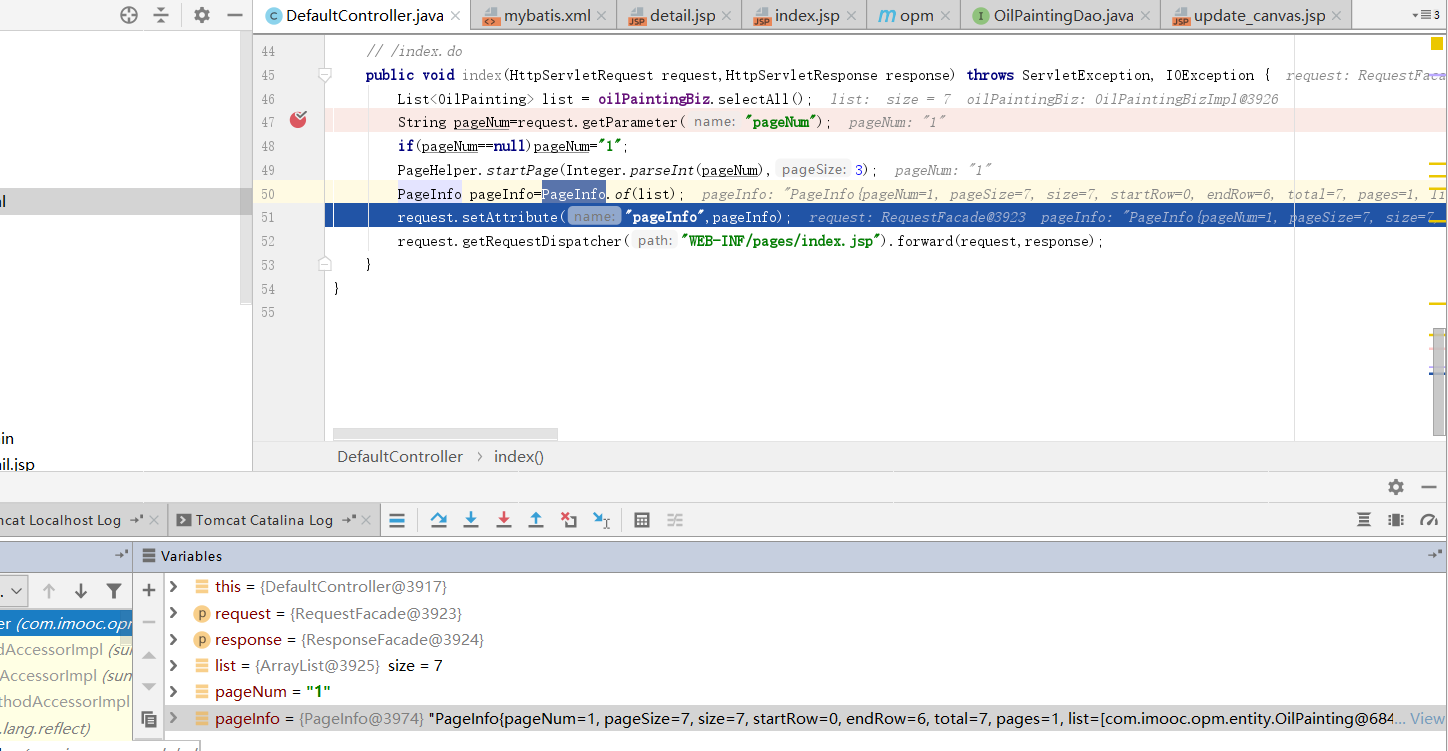
Task: Click the Trace Current Stream Chain icon
Action: click(x=675, y=520)
